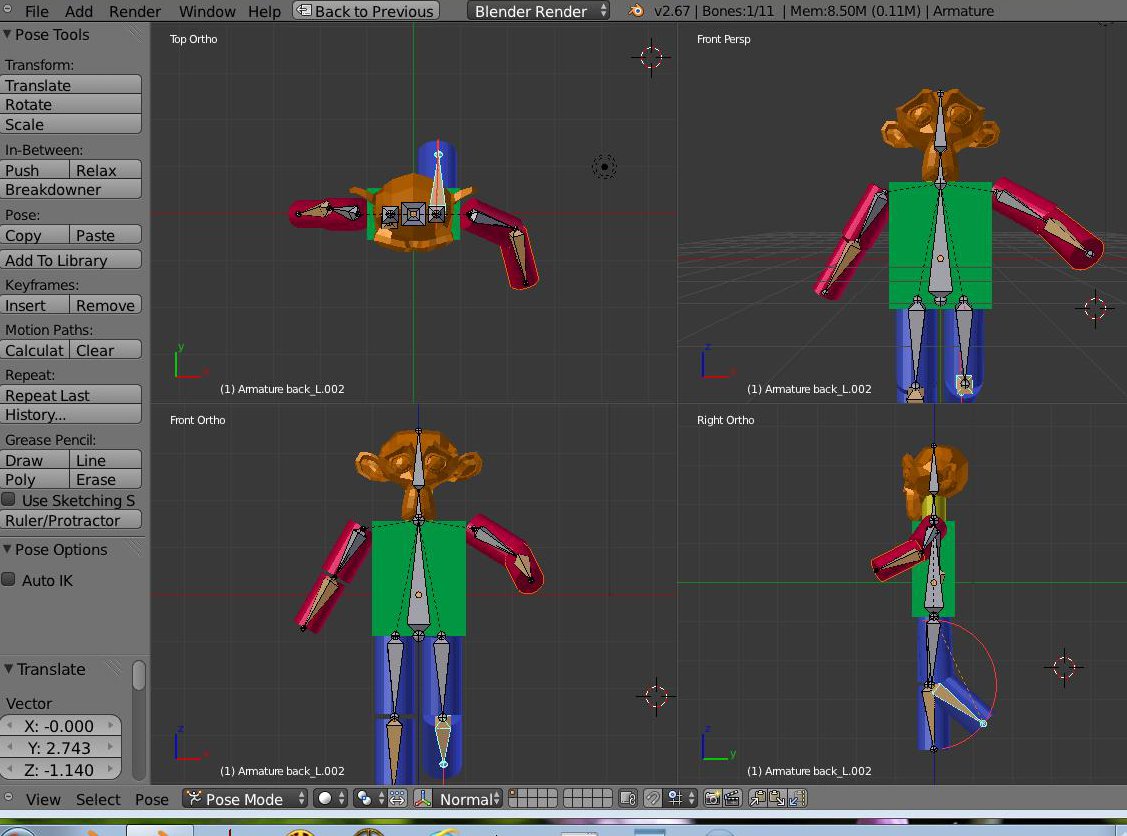The image size is (1127, 836).
Task: Click paste pose from buffer icon
Action: tap(777, 799)
